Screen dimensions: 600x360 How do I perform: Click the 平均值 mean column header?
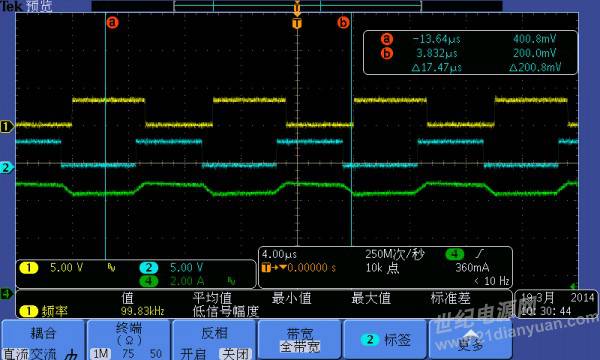pos(212,298)
